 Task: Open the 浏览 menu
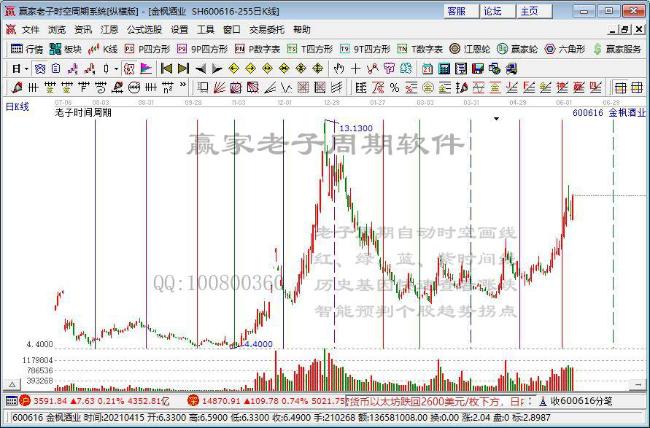pos(57,30)
